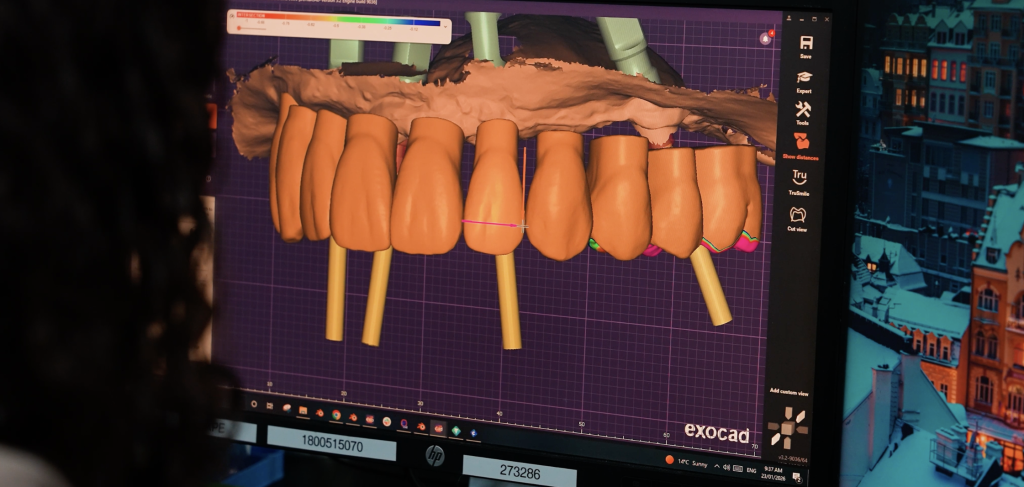Open the blue app icon at taskbar end
The height and width of the screenshot is (487, 1024).
pos(473,433)
